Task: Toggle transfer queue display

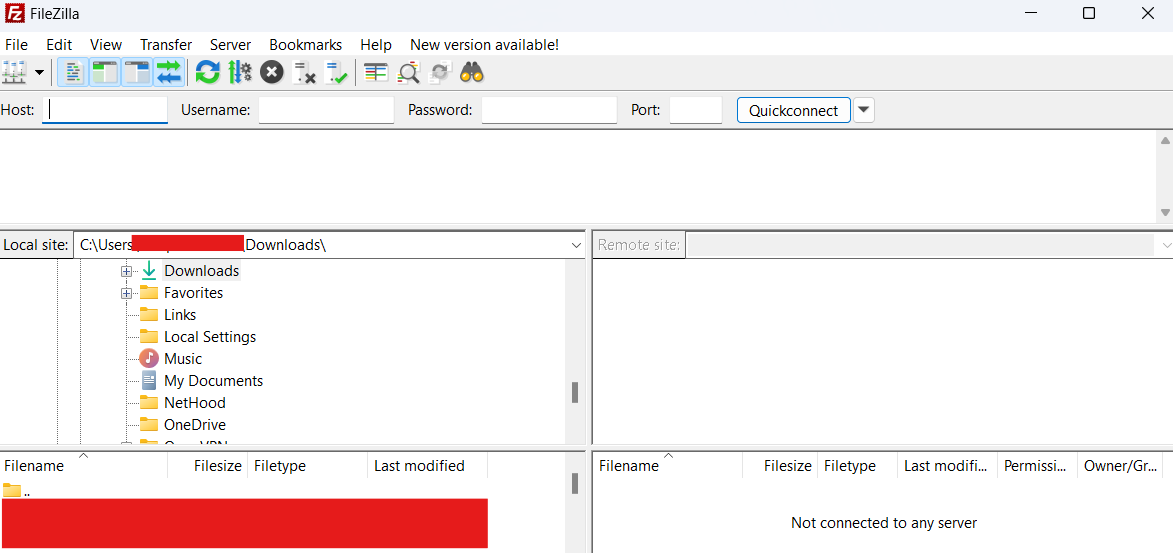Action: (170, 73)
